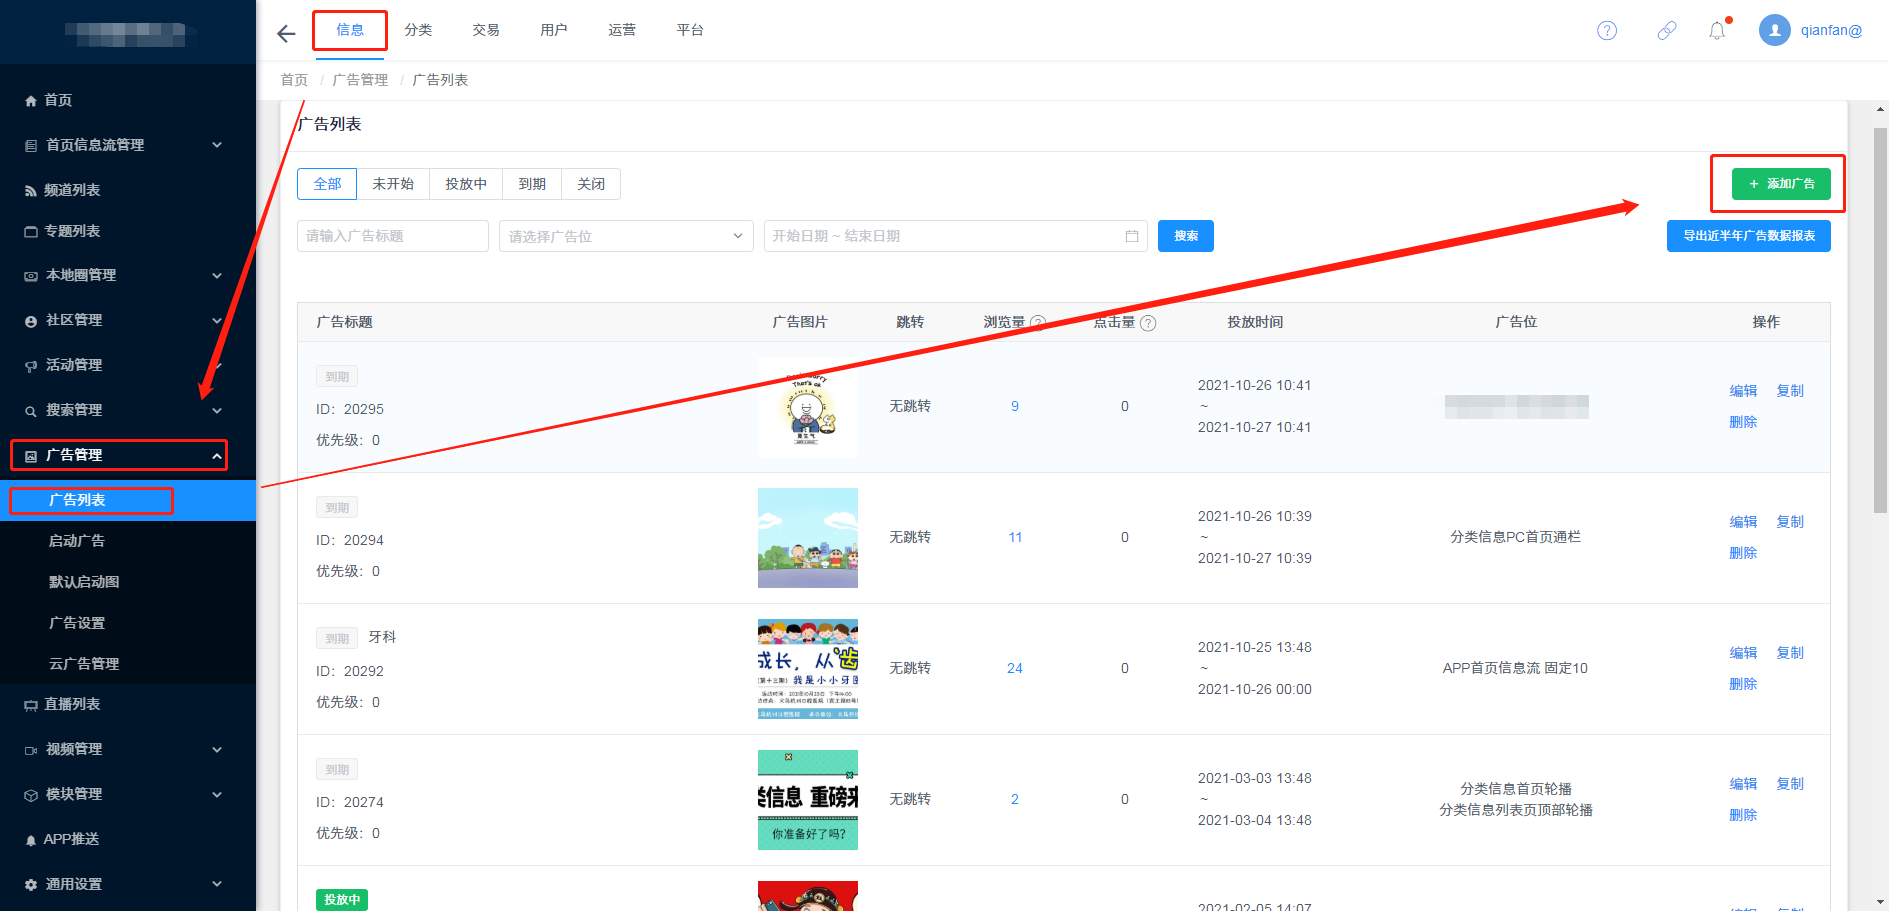
Task: Select 用户 top tab
Action: [554, 30]
